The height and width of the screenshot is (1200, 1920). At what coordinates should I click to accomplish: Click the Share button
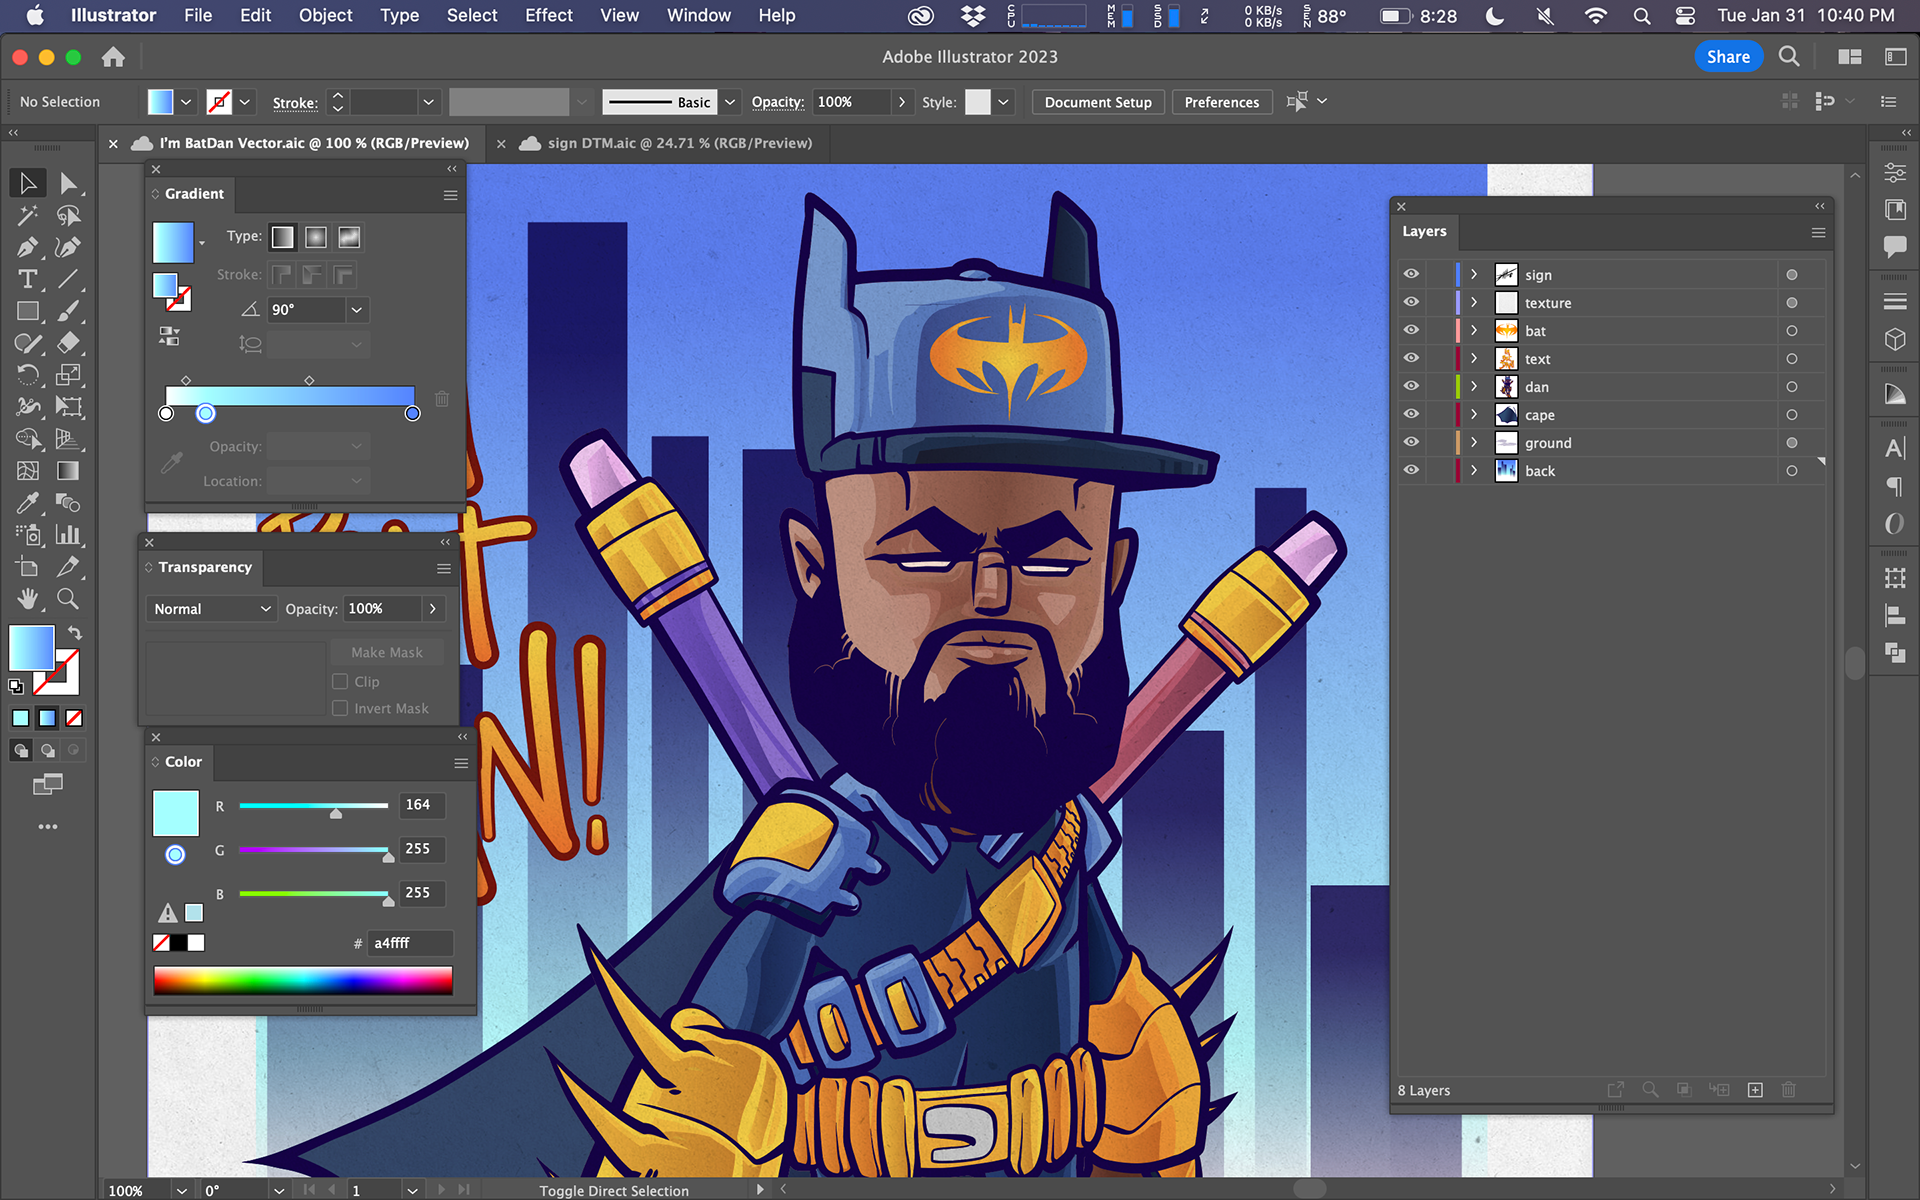[1728, 57]
